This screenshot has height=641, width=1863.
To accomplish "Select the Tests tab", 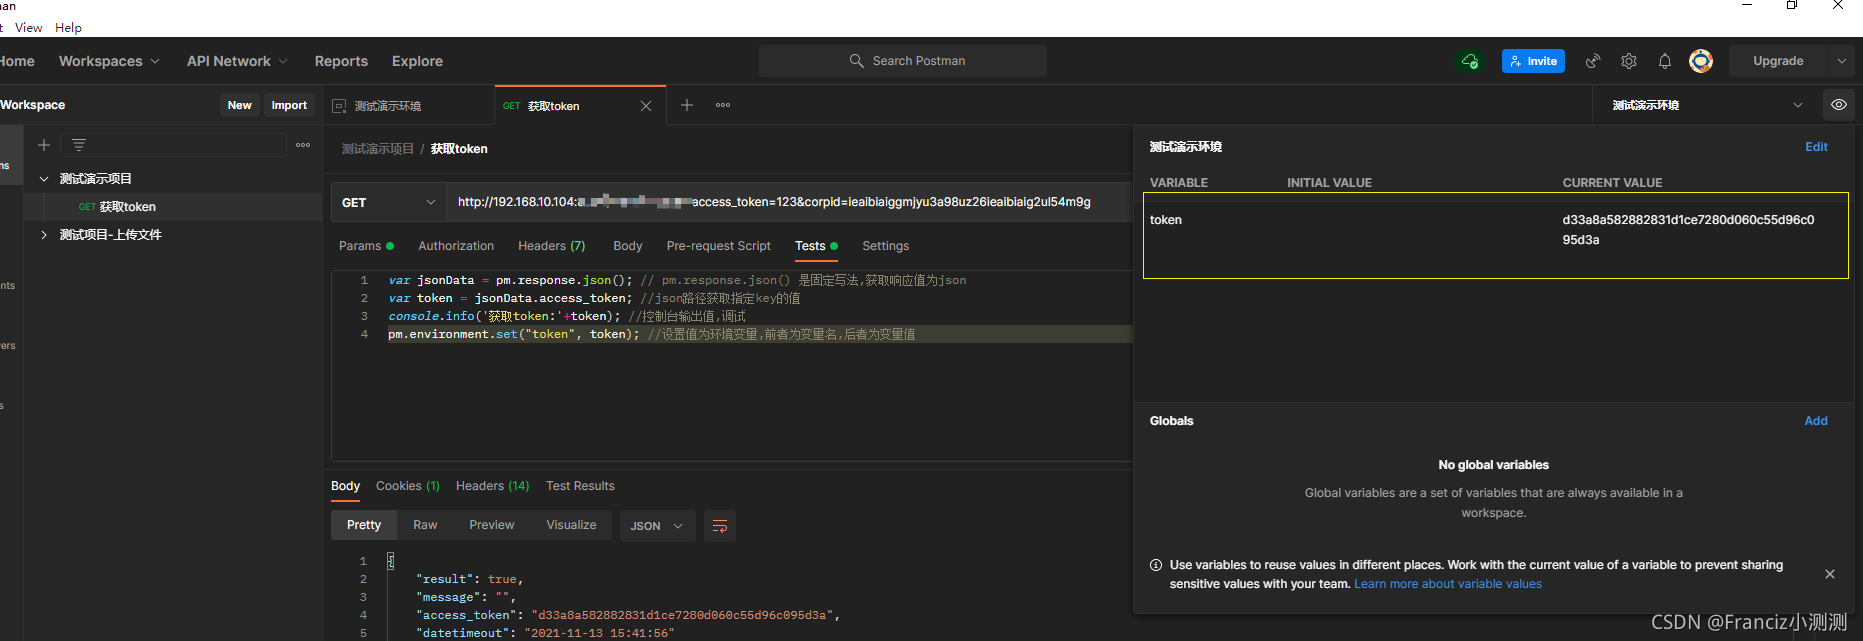I will tap(816, 246).
